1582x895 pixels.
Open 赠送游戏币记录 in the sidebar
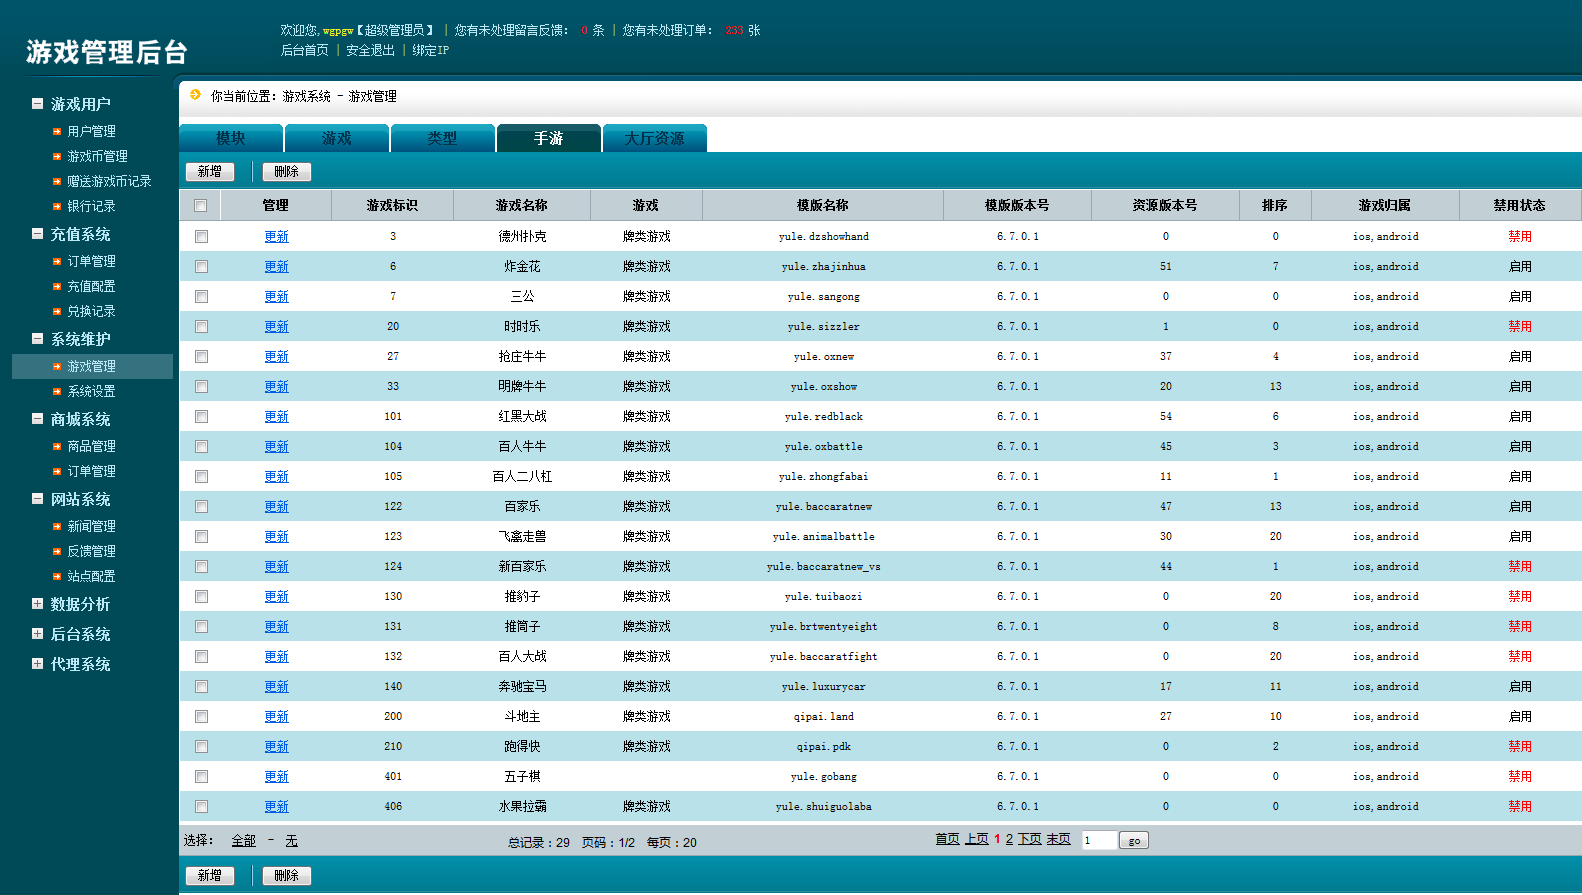109,181
